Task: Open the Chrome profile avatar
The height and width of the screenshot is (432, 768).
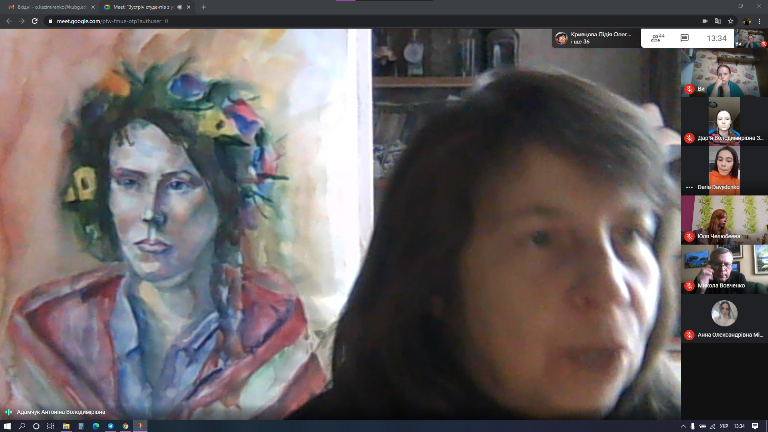Action: [746, 21]
